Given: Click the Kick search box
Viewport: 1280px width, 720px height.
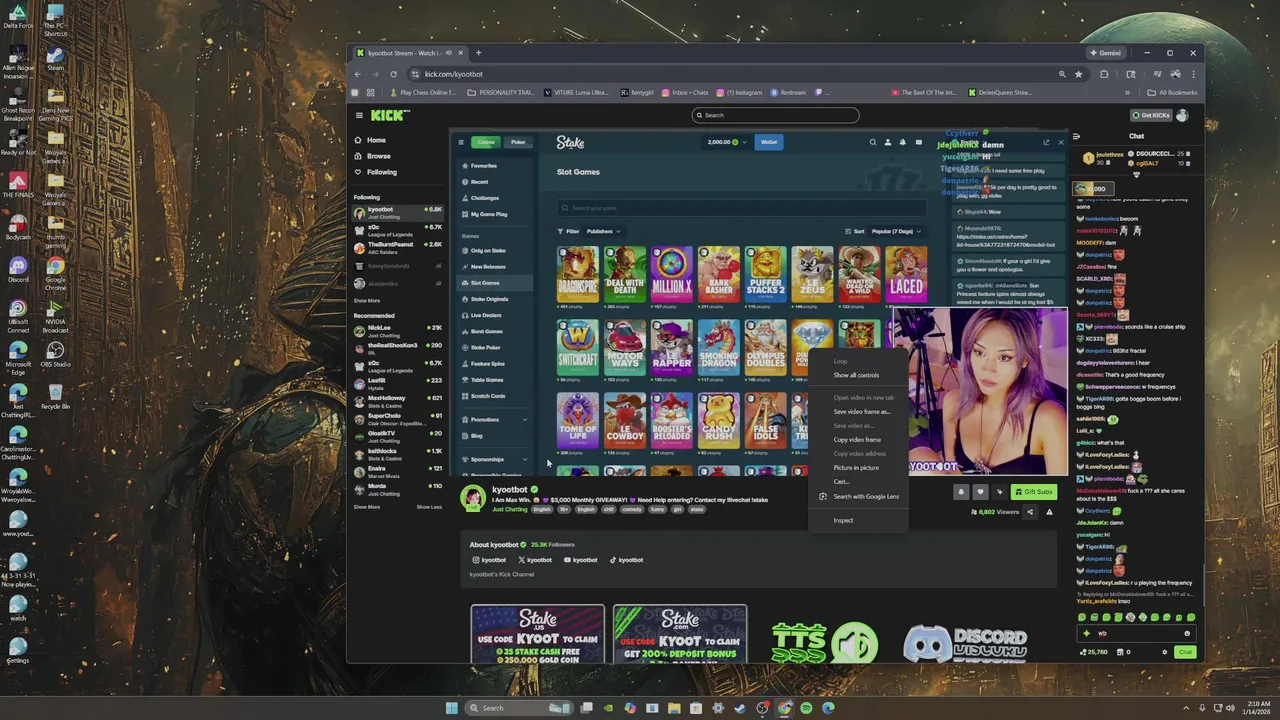Looking at the screenshot, I should 776,115.
